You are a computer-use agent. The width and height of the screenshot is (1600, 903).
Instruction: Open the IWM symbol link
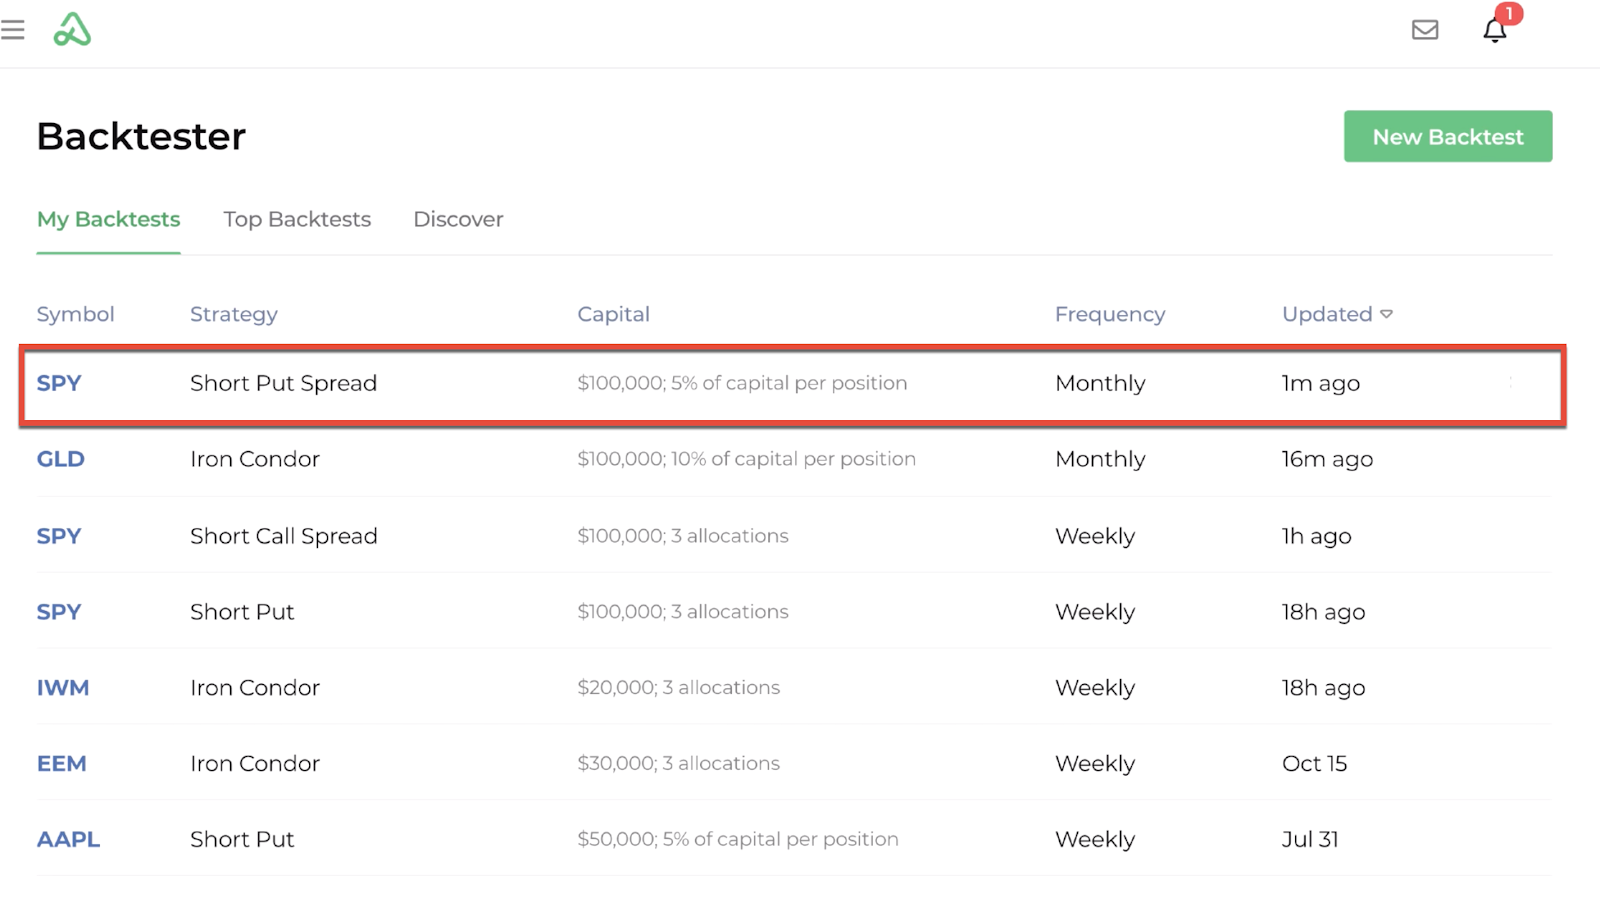[x=63, y=688]
